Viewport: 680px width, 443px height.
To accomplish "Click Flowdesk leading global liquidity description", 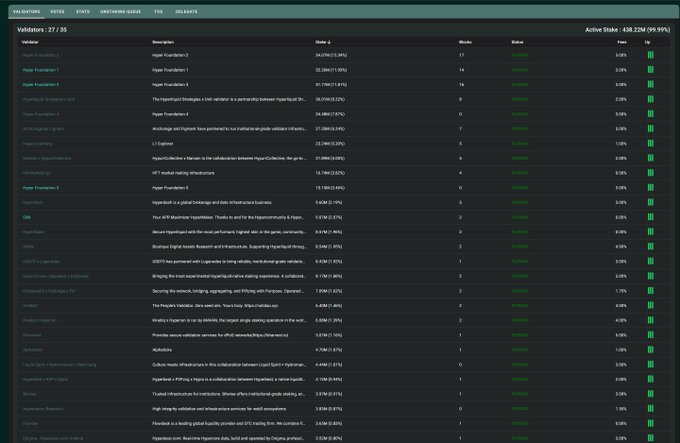I will click(229, 423).
